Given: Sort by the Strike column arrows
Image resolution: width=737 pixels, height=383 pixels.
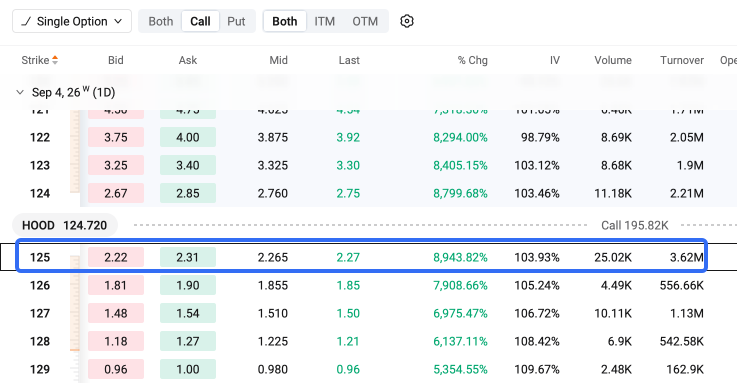Looking at the screenshot, I should click(x=55, y=60).
